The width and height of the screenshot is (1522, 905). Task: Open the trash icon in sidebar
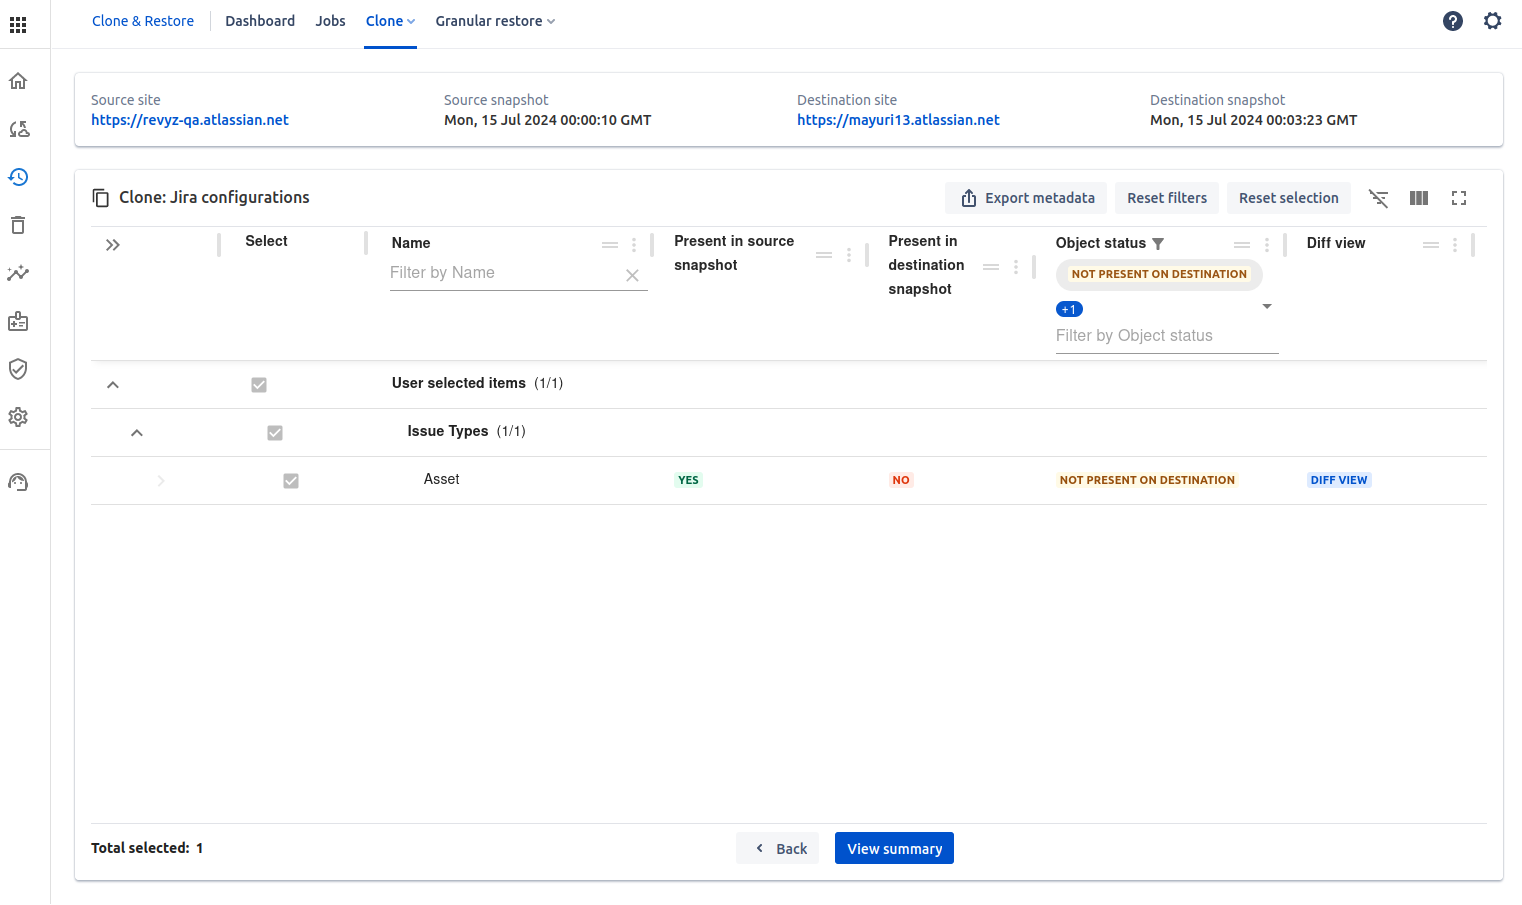click(18, 225)
